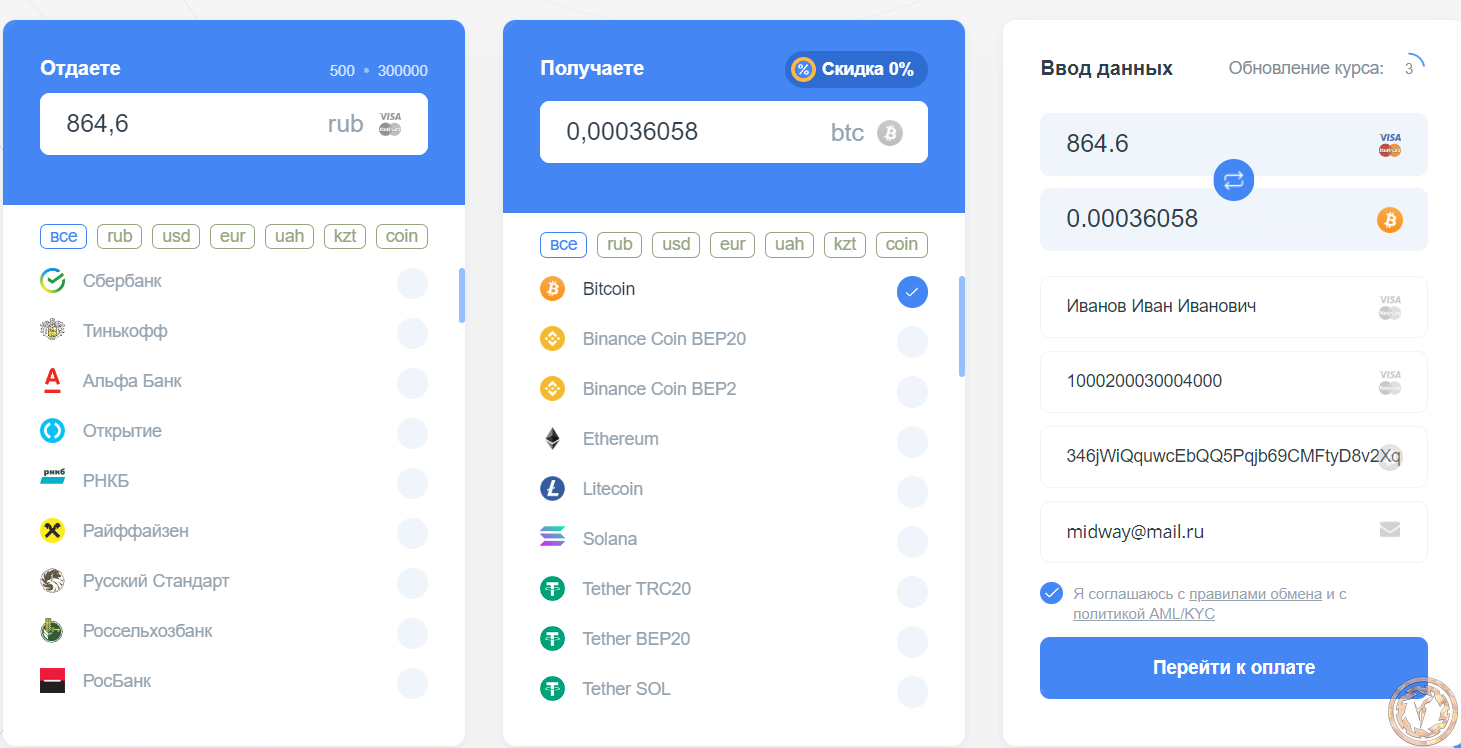The image size is (1461, 748).
Task: Click the Россельхозбанк logo icon
Action: point(52,631)
